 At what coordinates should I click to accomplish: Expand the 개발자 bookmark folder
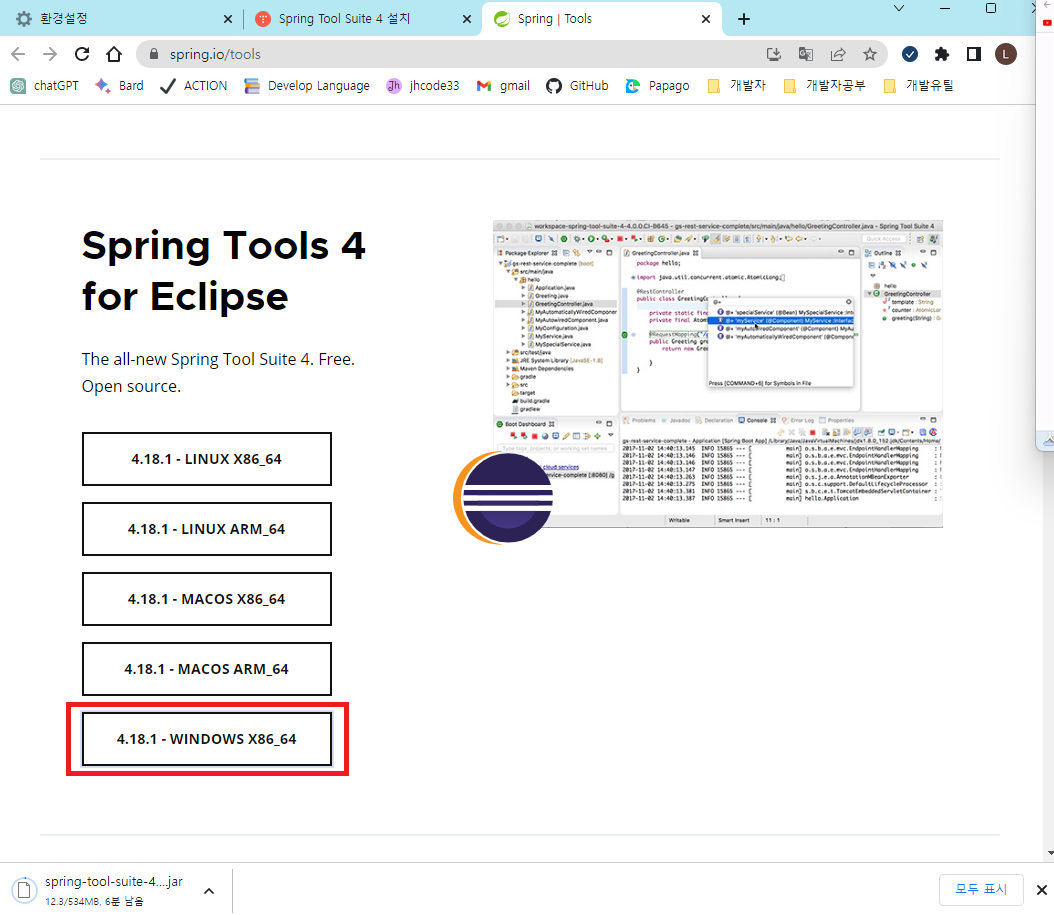pos(737,86)
